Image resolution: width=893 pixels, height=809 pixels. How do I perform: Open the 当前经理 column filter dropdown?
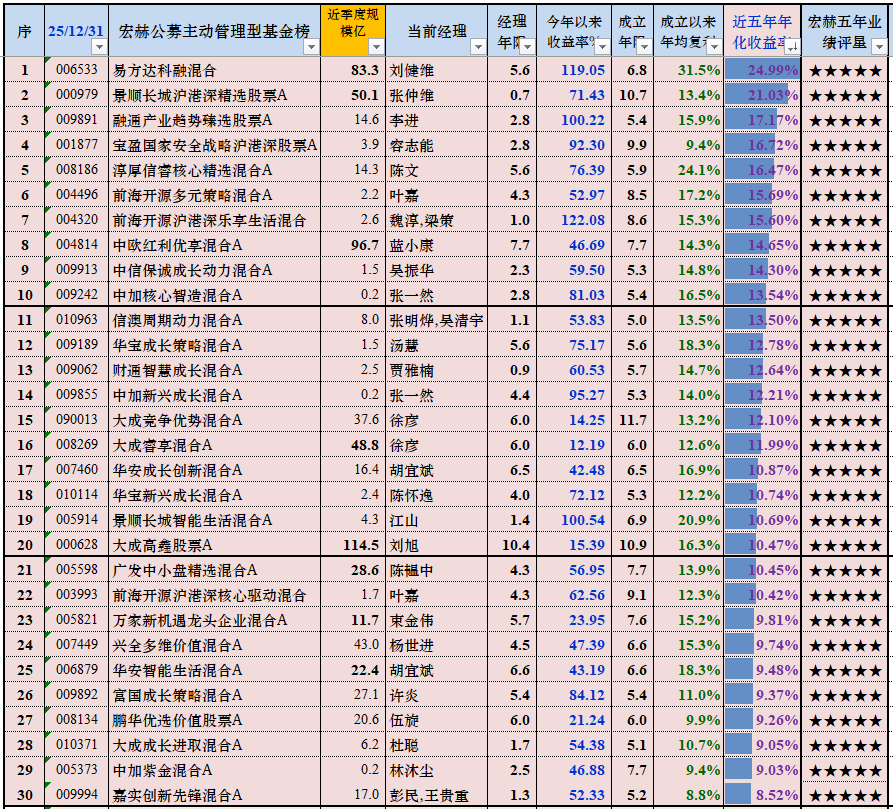[x=478, y=47]
